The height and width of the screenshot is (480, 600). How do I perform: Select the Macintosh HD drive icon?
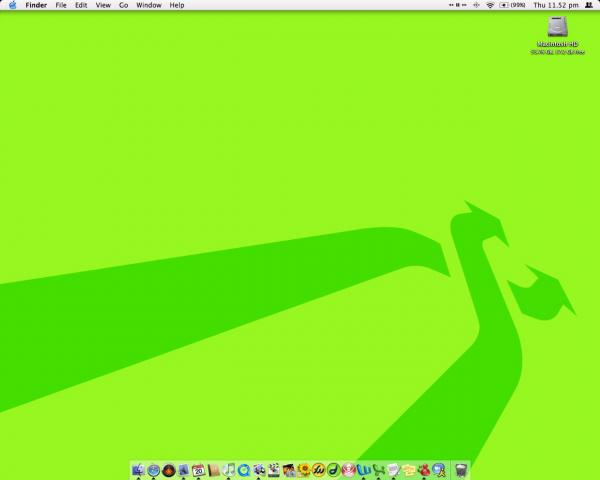[x=558, y=27]
